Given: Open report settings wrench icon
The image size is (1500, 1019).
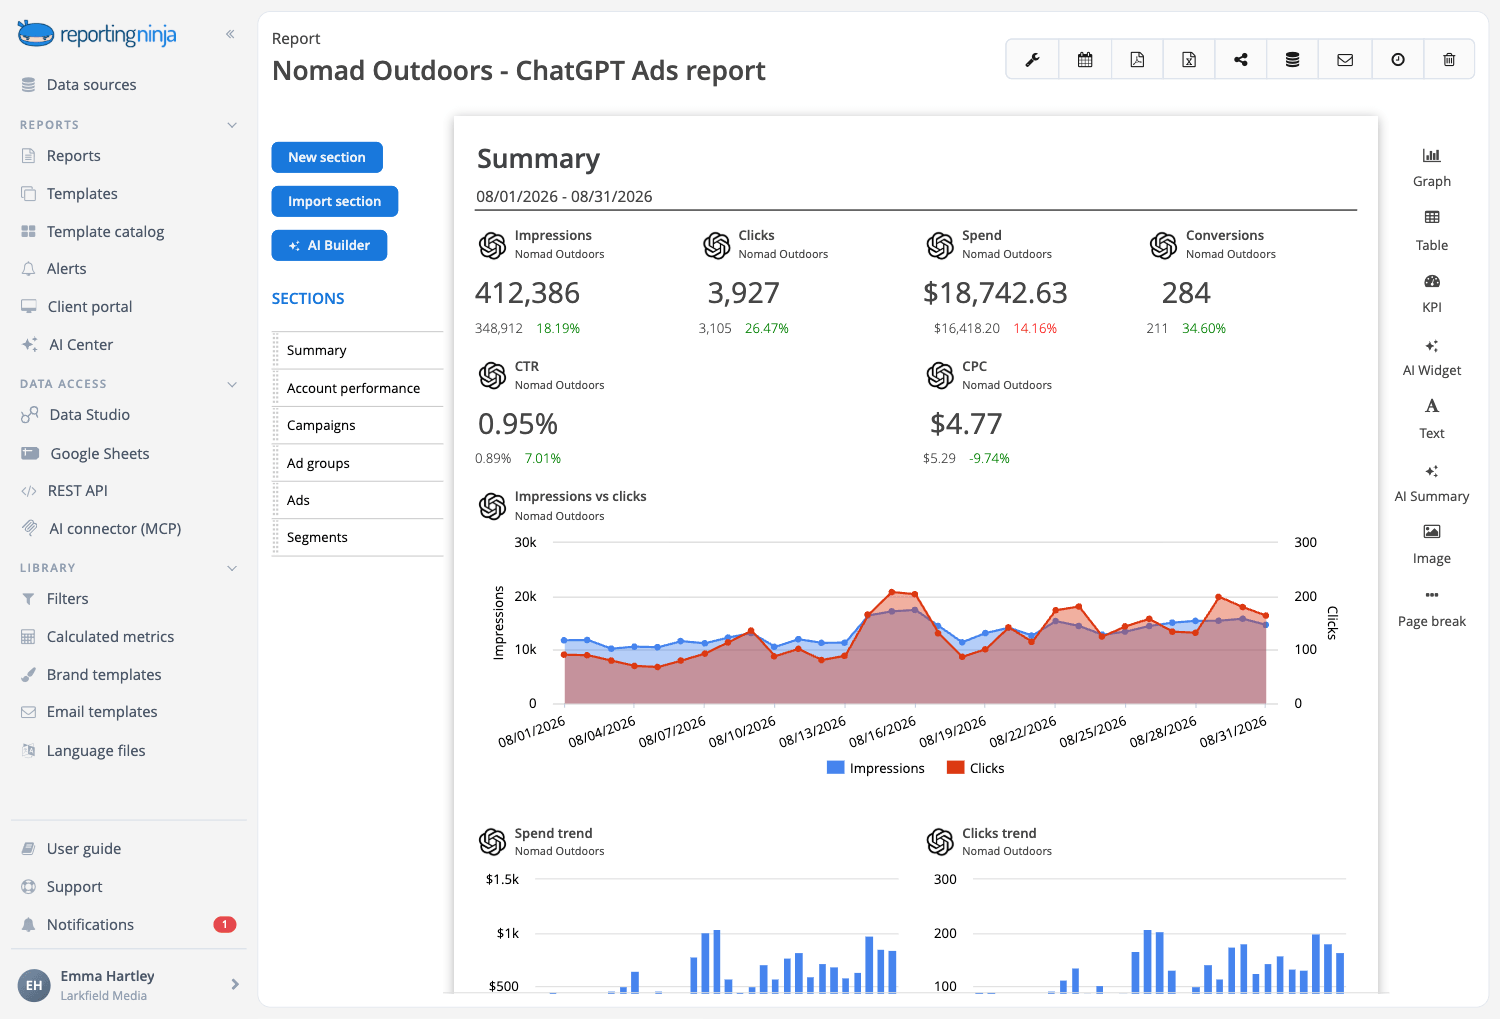Looking at the screenshot, I should coord(1032,60).
